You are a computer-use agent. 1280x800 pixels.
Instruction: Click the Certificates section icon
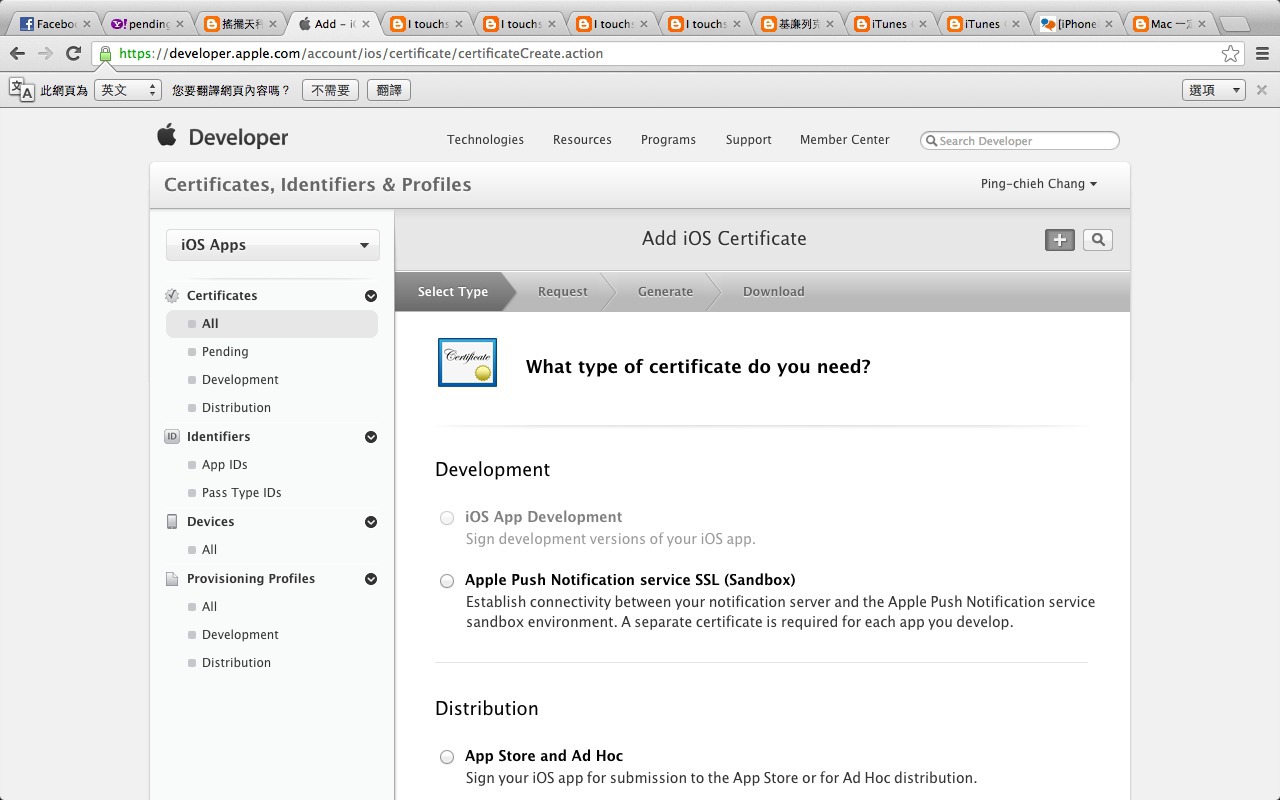pyautogui.click(x=172, y=296)
